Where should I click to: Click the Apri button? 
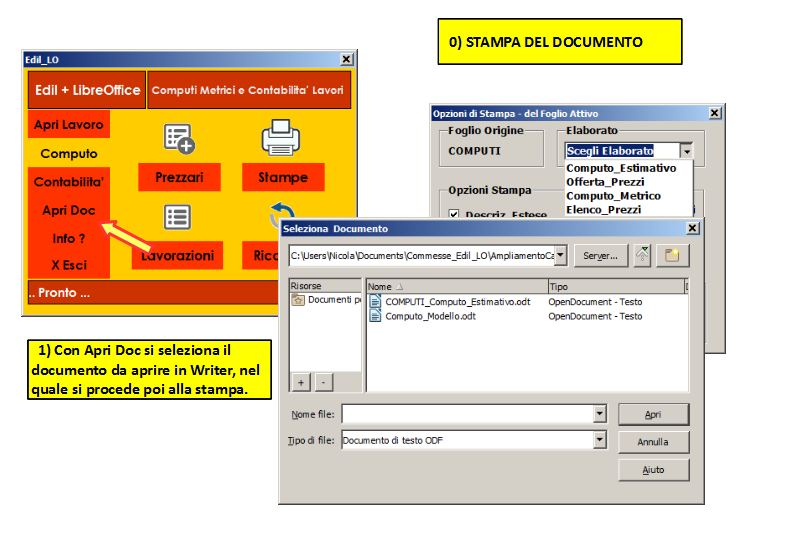coord(653,414)
